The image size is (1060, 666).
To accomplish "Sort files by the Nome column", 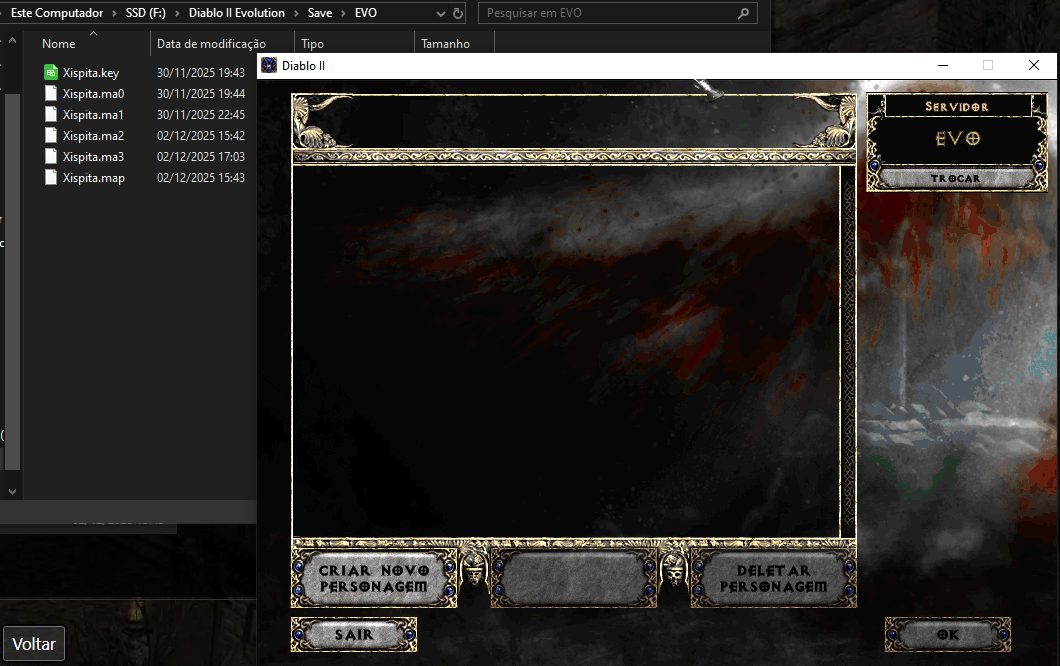I will coord(59,44).
